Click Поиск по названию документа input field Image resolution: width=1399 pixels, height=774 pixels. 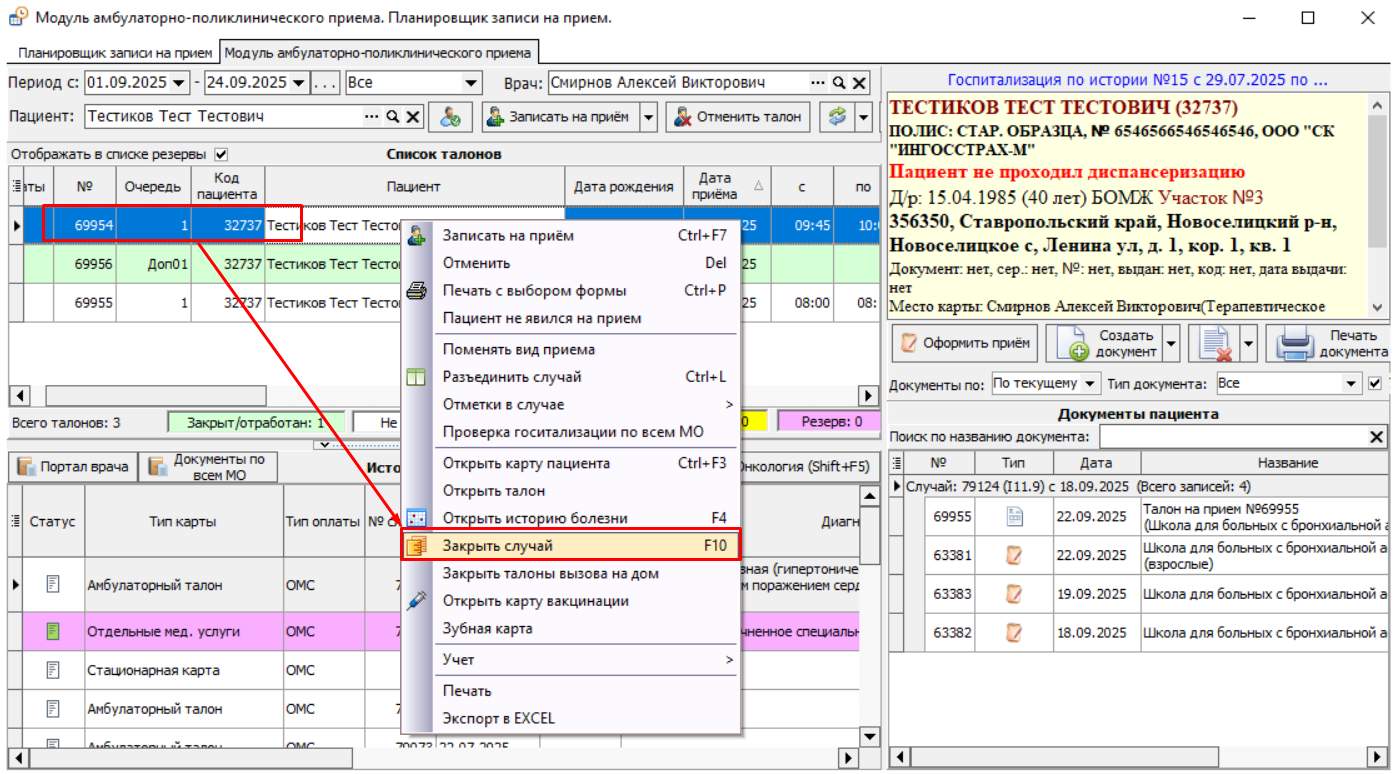[1232, 437]
